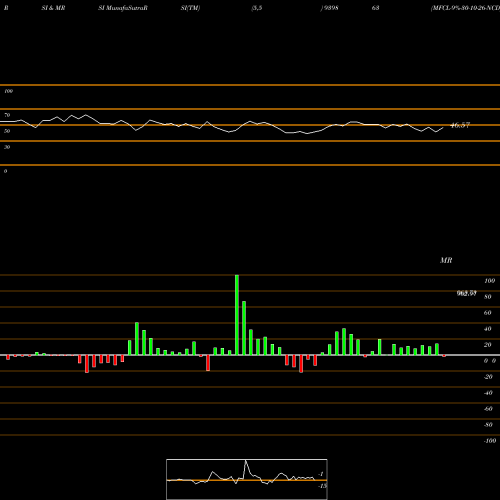
Task: Click the RSI 30 level label
Action: click(7, 147)
